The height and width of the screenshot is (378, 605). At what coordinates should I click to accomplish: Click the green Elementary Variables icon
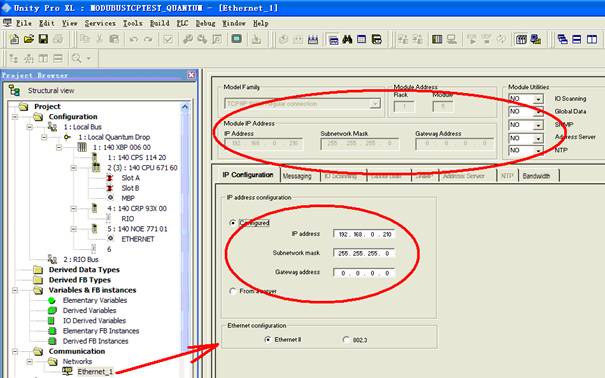(x=52, y=300)
